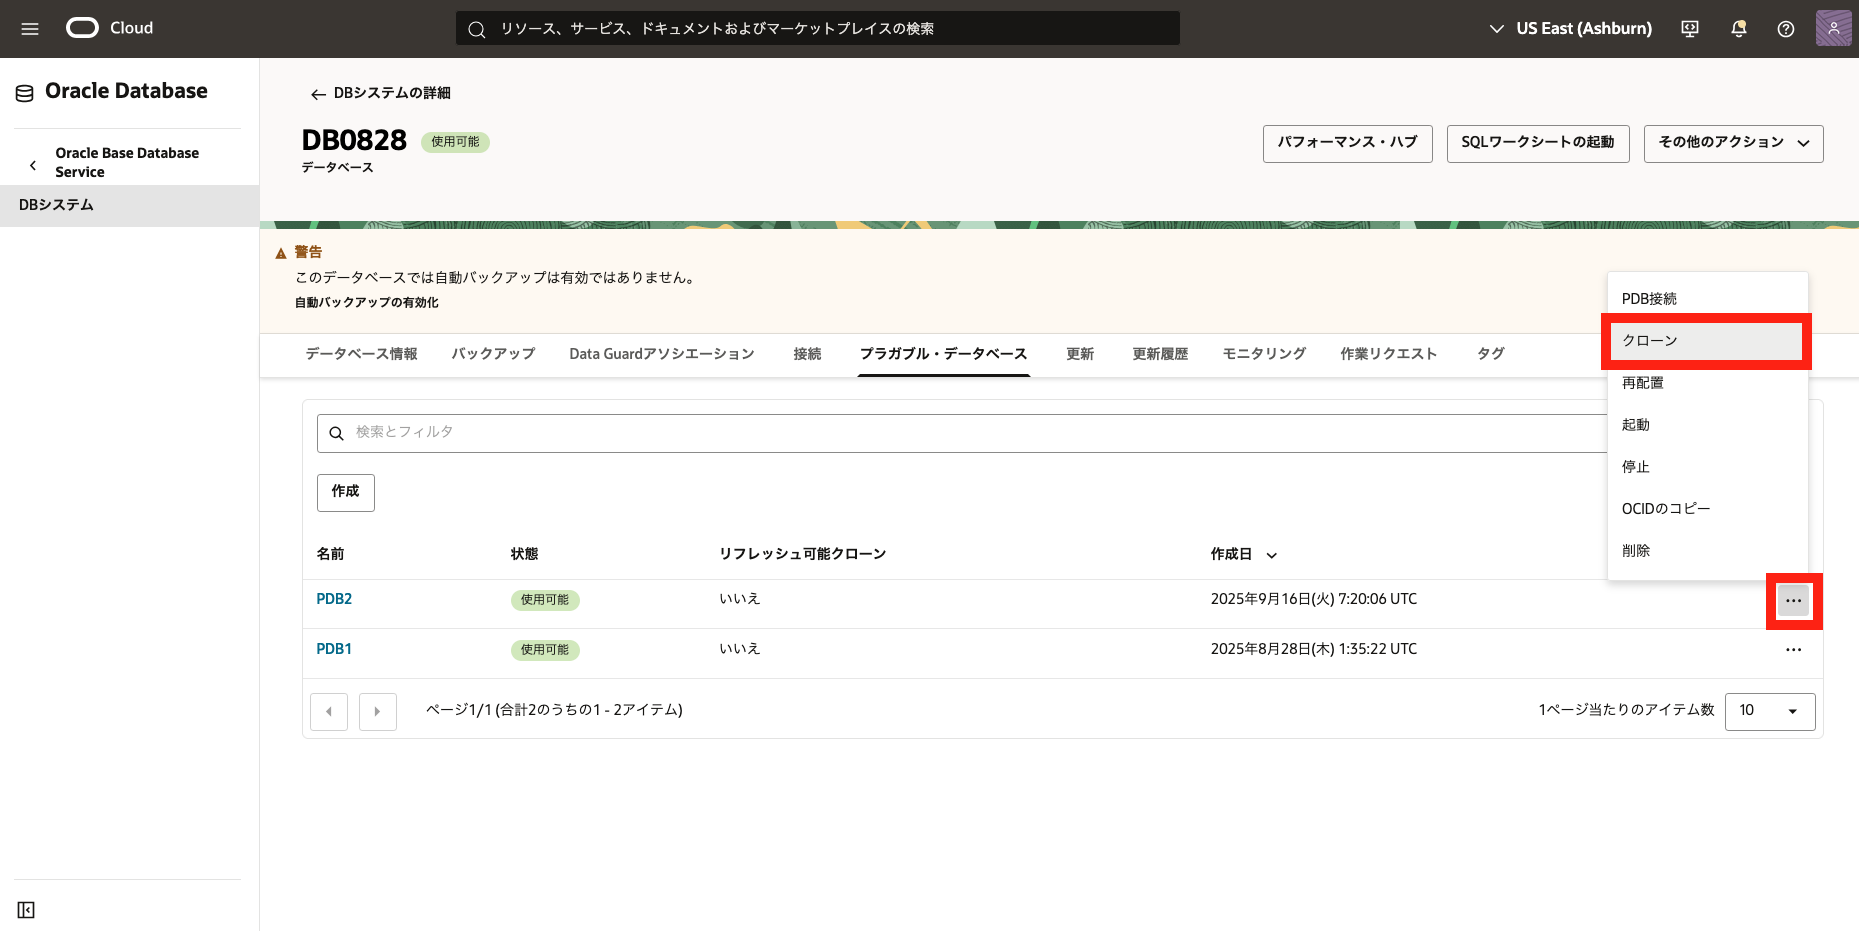Open the actions menu for PDB1
Viewport: 1859px width, 931px height.
click(x=1793, y=650)
